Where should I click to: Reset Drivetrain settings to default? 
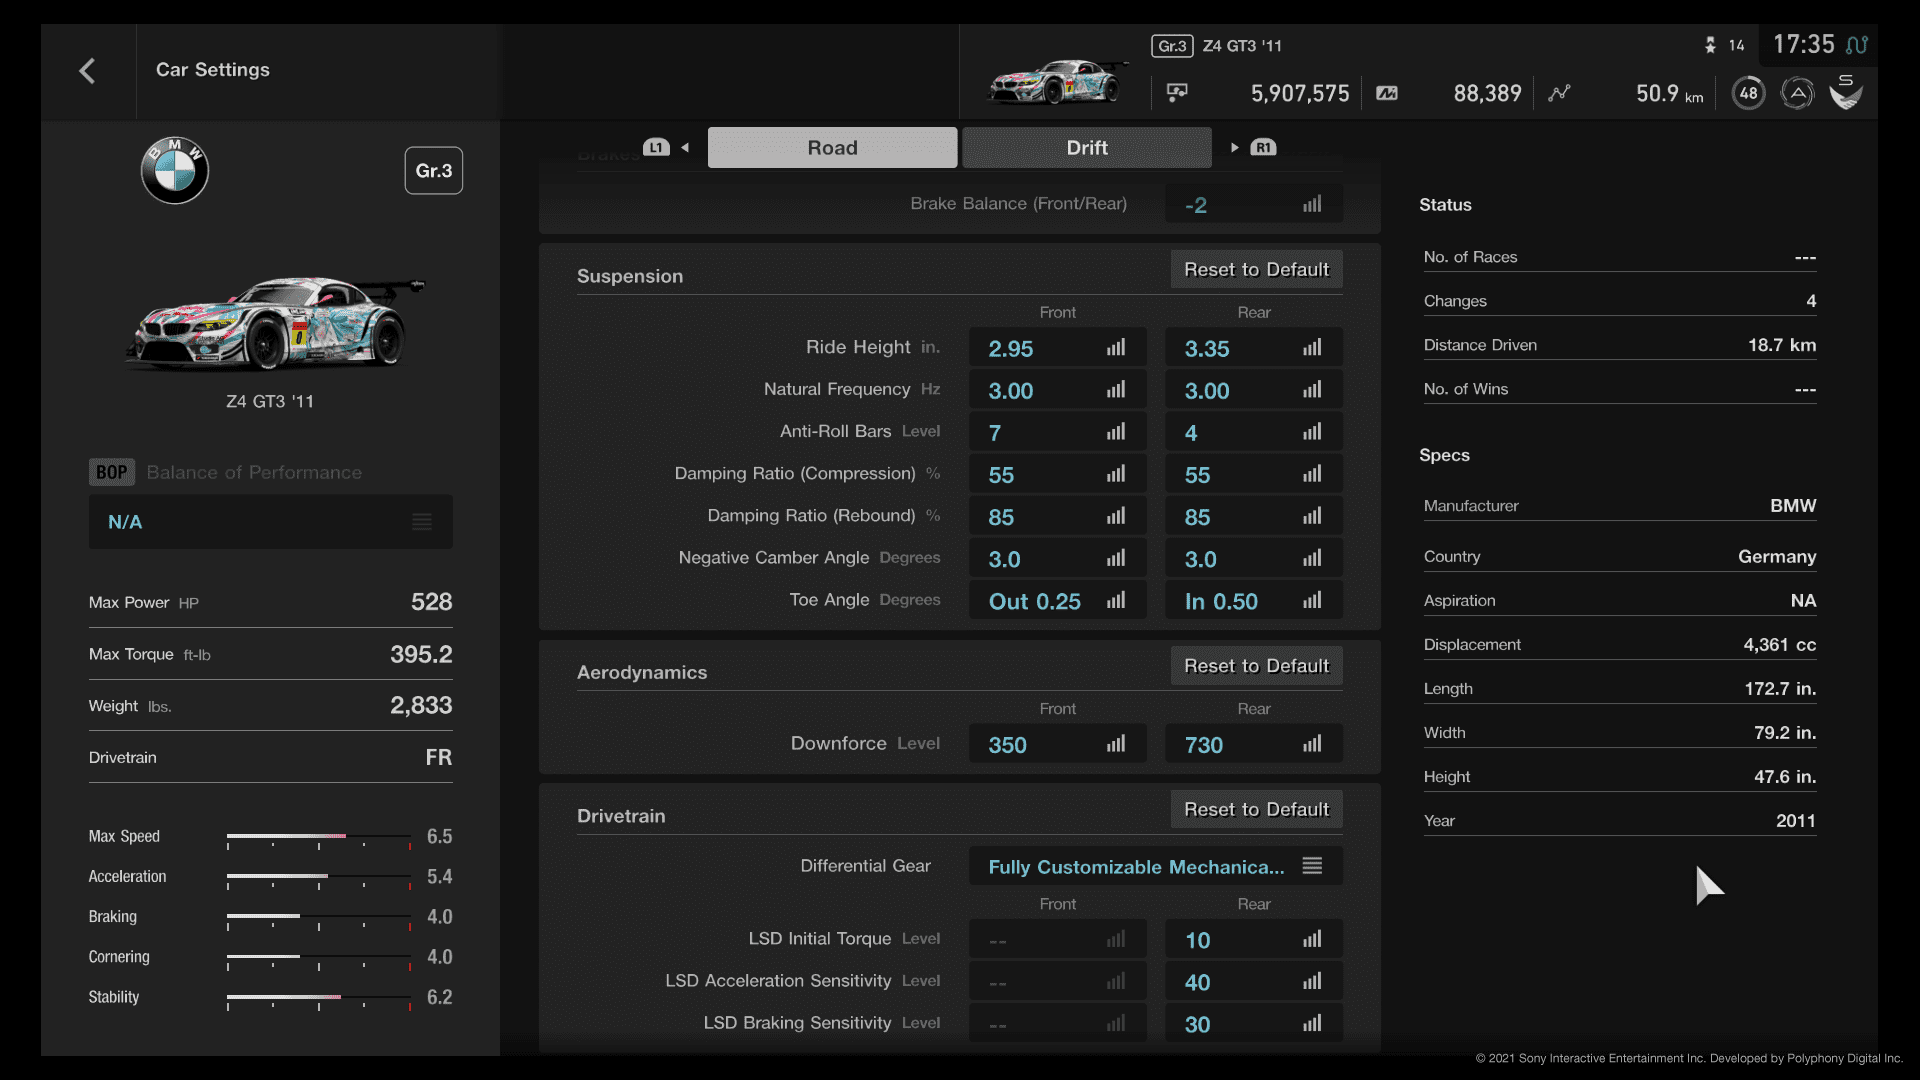point(1256,809)
